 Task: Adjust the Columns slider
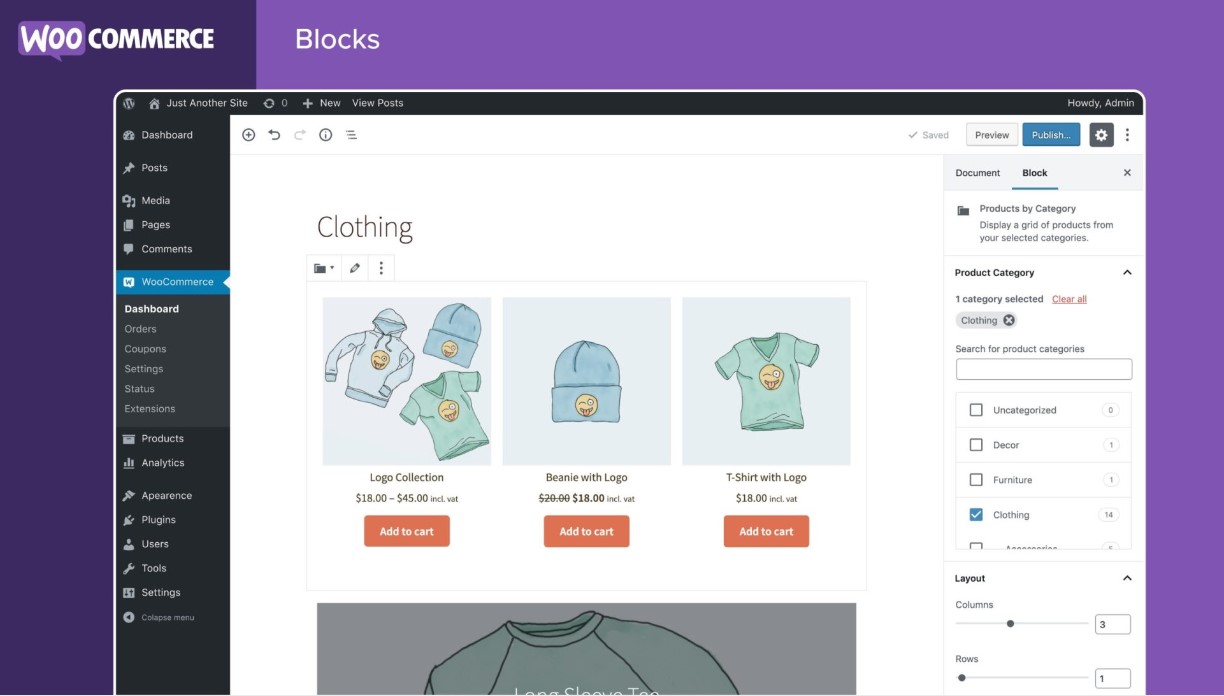point(1021,623)
